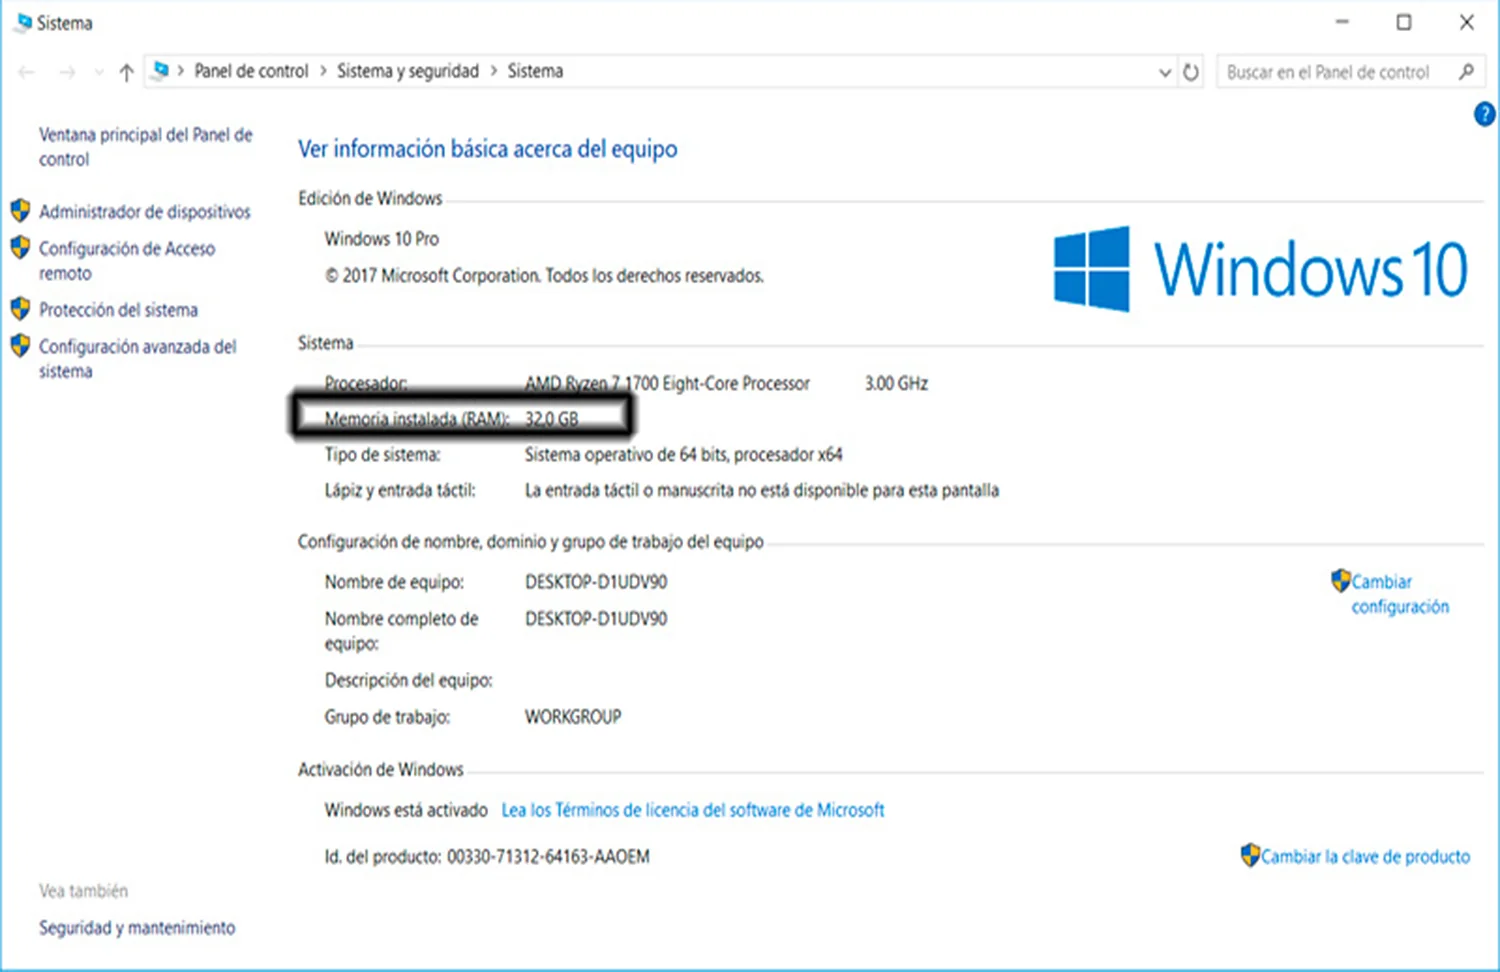1500x972 pixels.
Task: Click the search magnifier icon
Action: point(1466,72)
